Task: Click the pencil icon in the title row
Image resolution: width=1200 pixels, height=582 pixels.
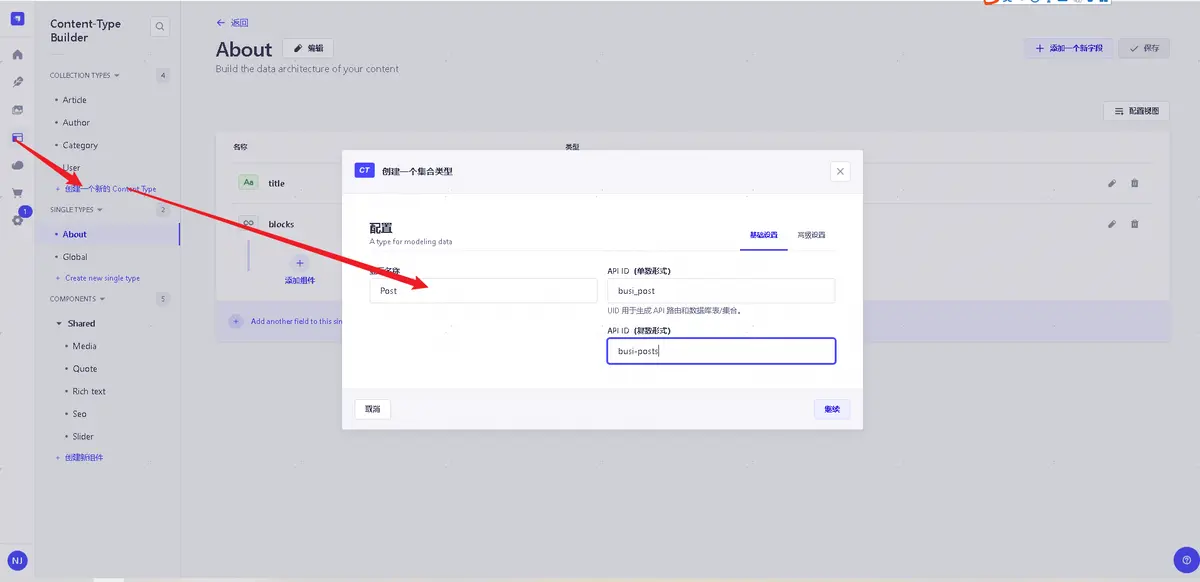Action: [1111, 183]
